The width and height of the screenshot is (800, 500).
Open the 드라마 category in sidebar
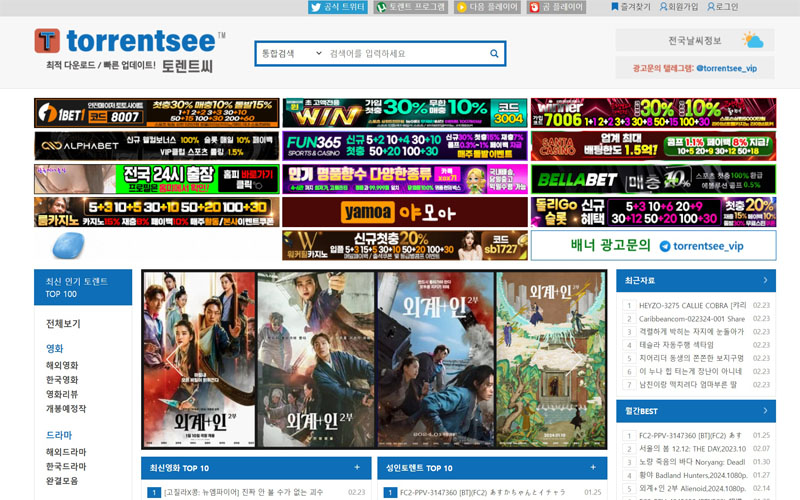tap(59, 435)
